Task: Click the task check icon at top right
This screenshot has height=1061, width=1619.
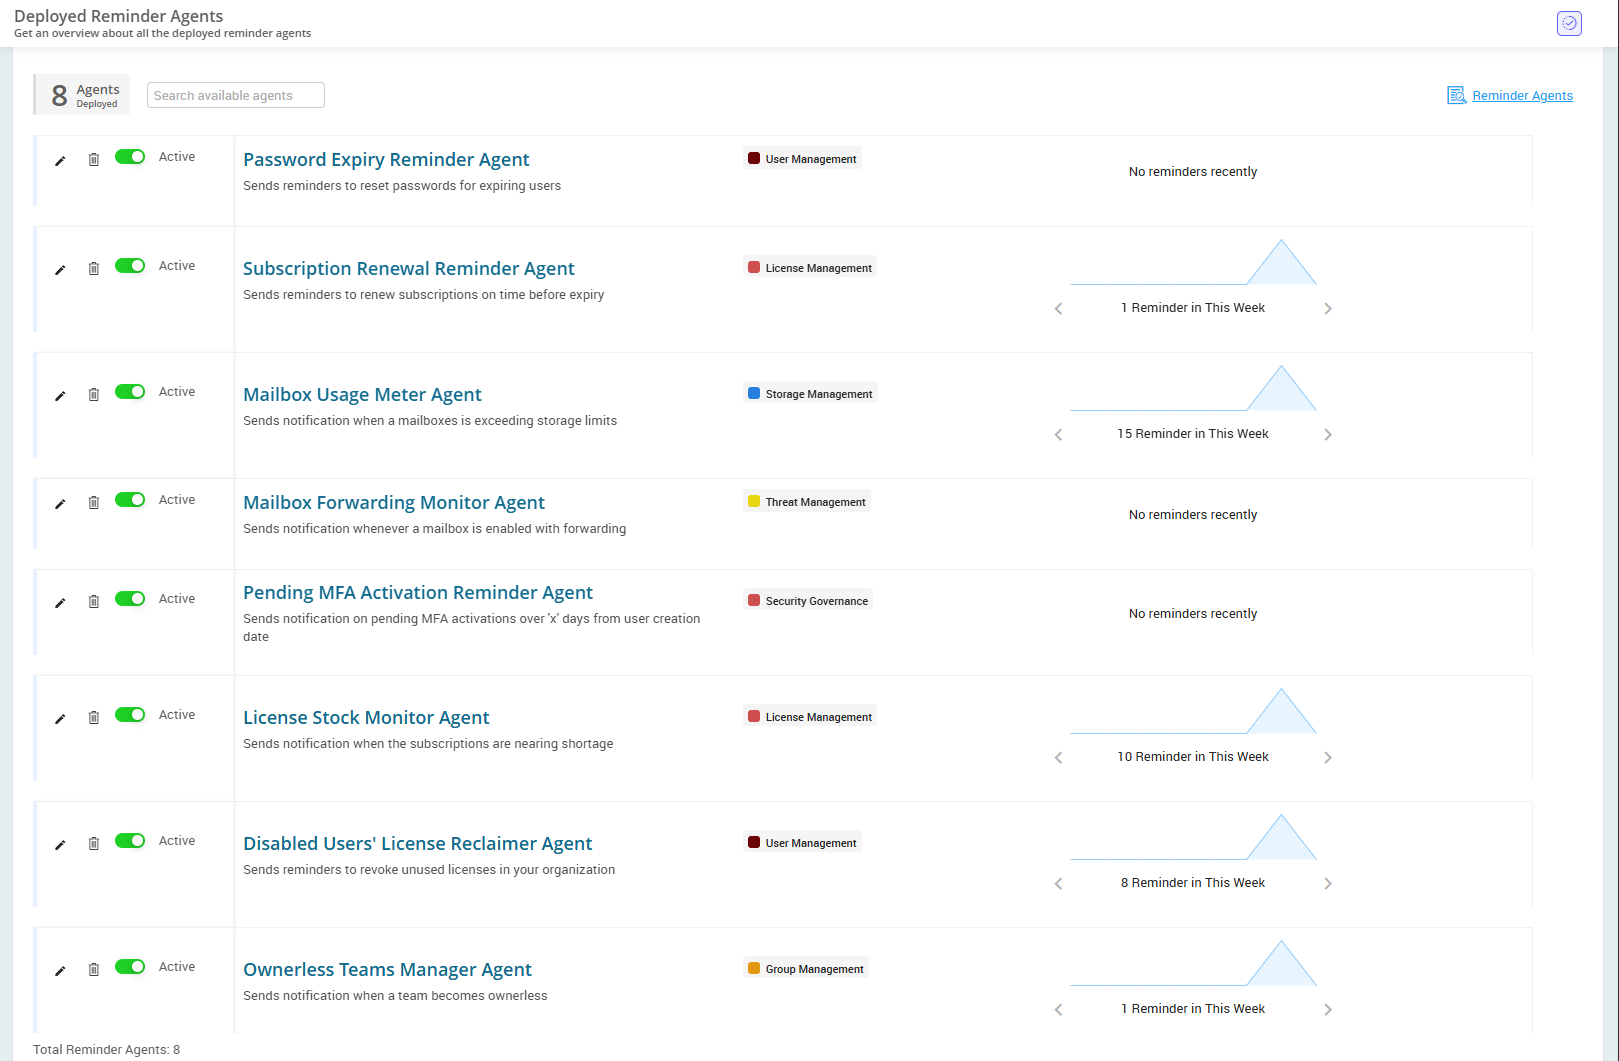Action: (1569, 23)
